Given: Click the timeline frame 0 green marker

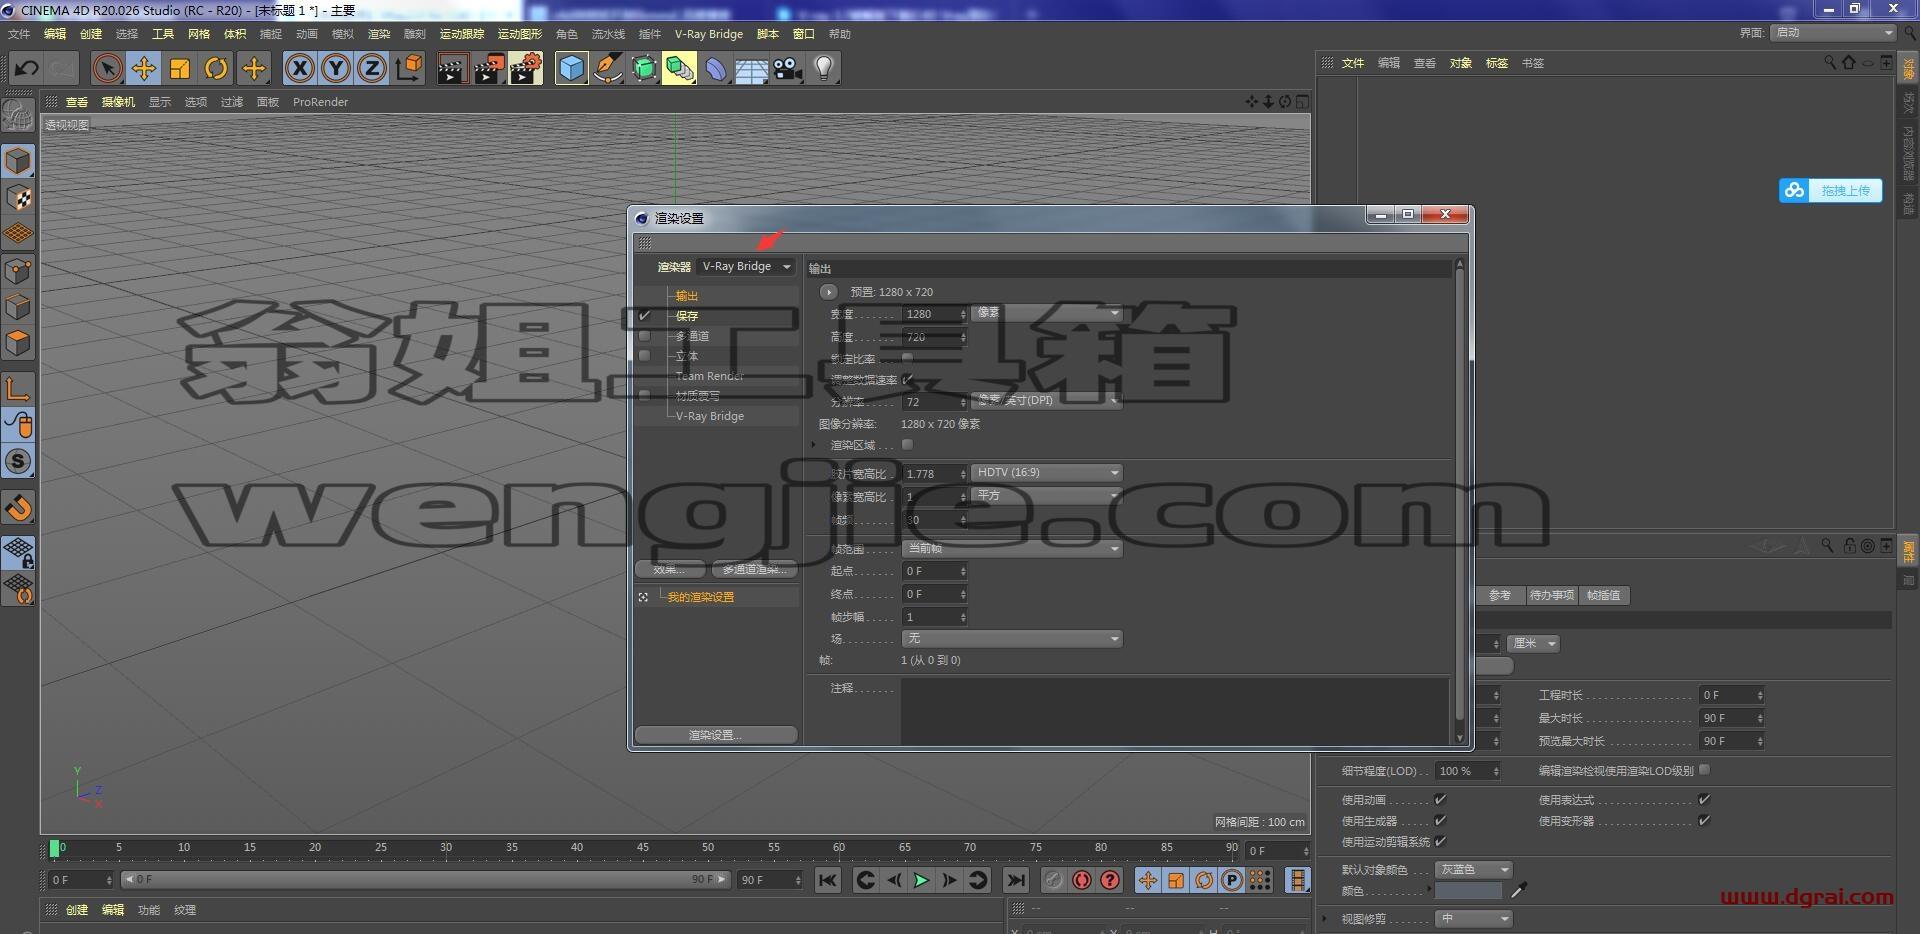Looking at the screenshot, I should click(54, 848).
